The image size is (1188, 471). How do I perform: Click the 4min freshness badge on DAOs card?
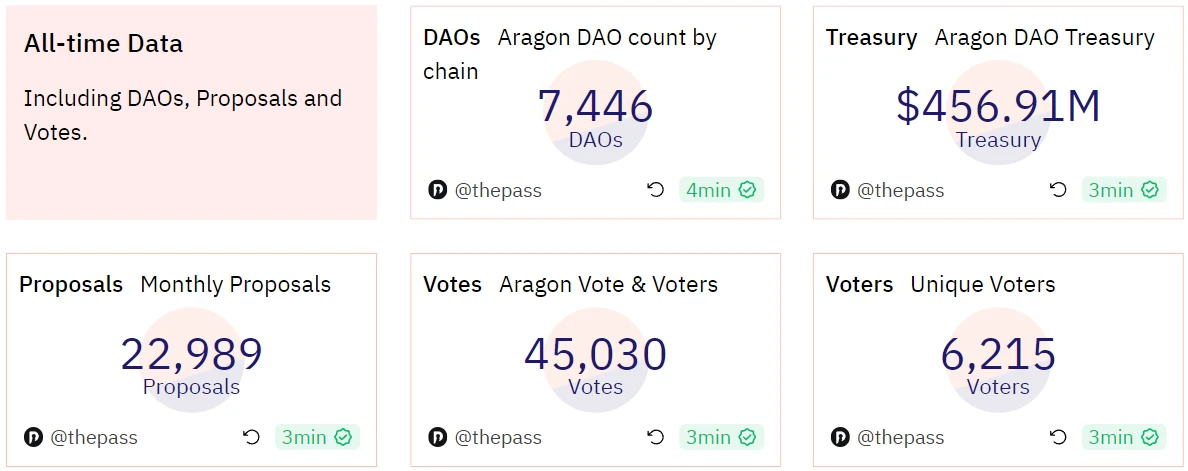(720, 190)
